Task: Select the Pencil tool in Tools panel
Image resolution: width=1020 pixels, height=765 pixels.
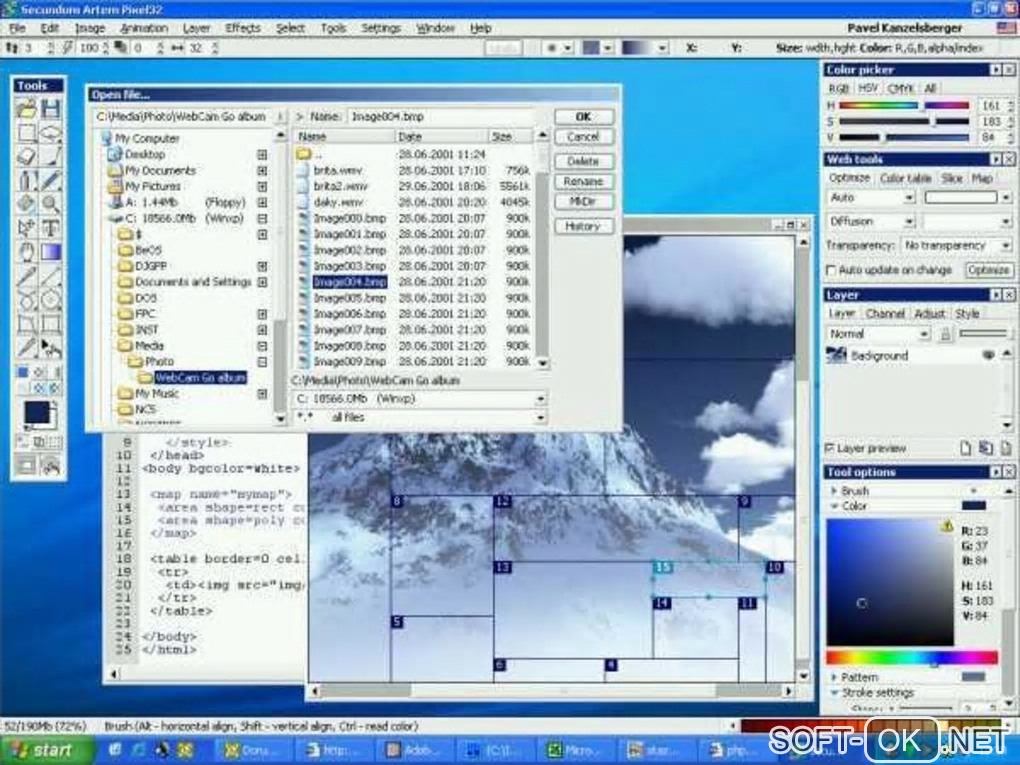Action: [x=51, y=180]
